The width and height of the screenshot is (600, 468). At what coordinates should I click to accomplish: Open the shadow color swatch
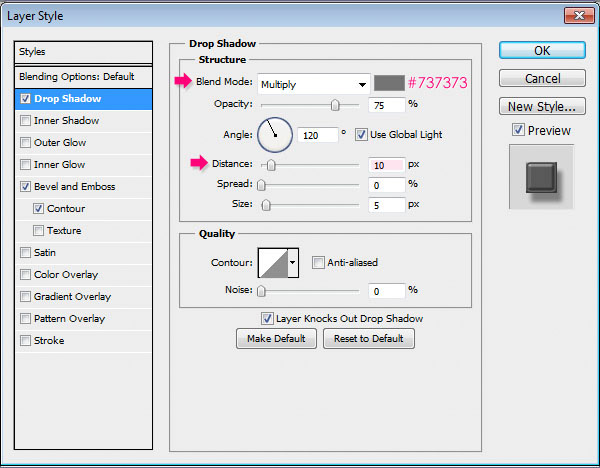click(389, 83)
